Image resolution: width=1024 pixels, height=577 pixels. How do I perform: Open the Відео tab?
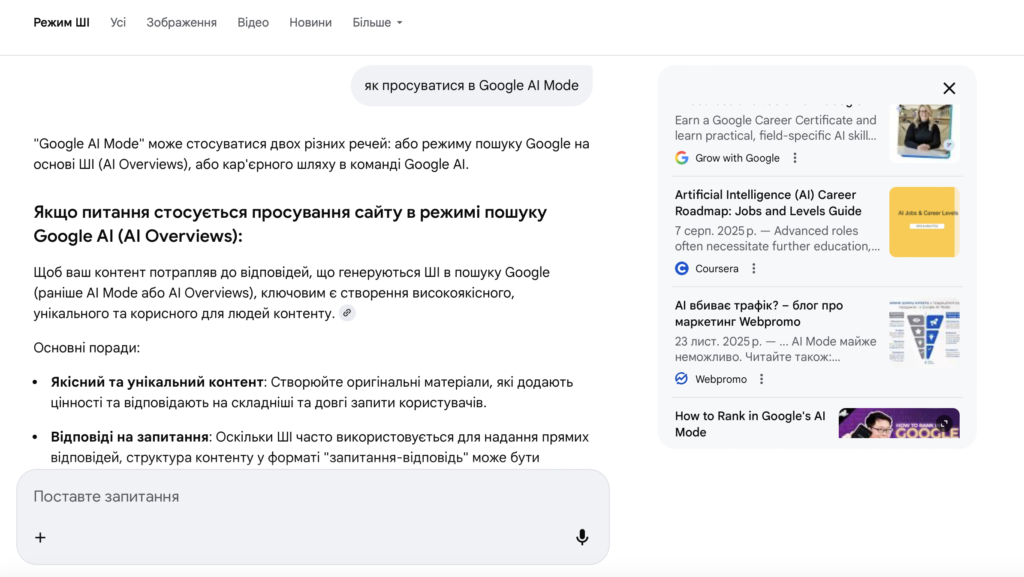pos(253,22)
